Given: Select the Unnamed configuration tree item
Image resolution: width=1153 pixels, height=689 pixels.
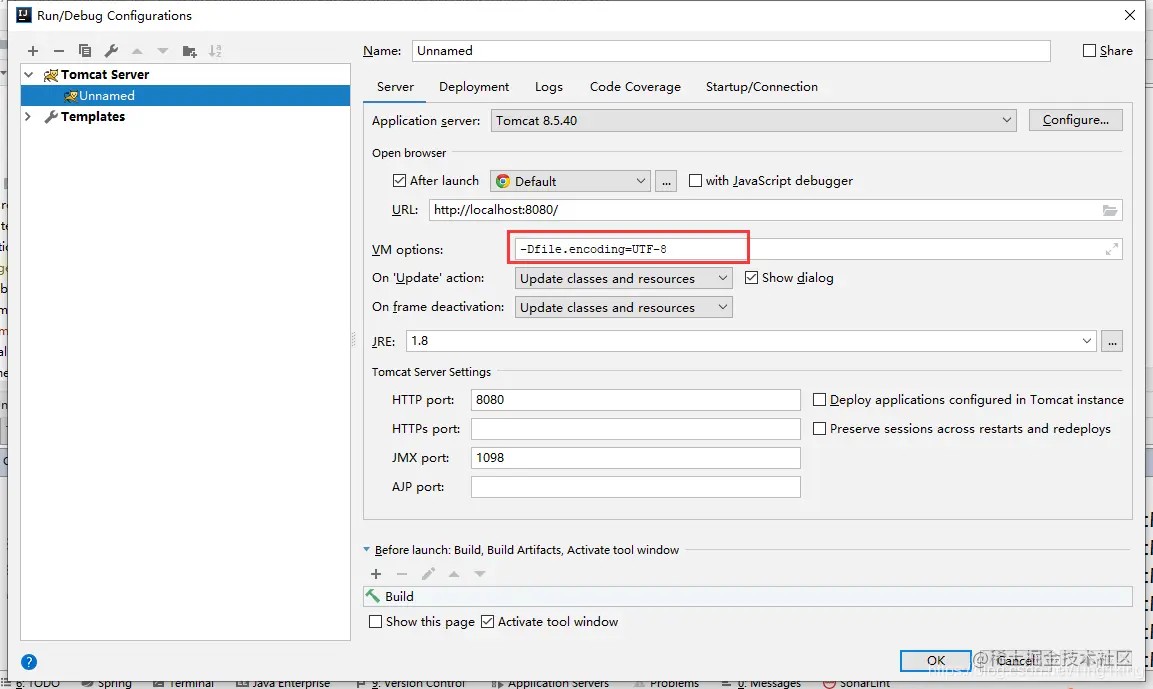Looking at the screenshot, I should pos(185,96).
